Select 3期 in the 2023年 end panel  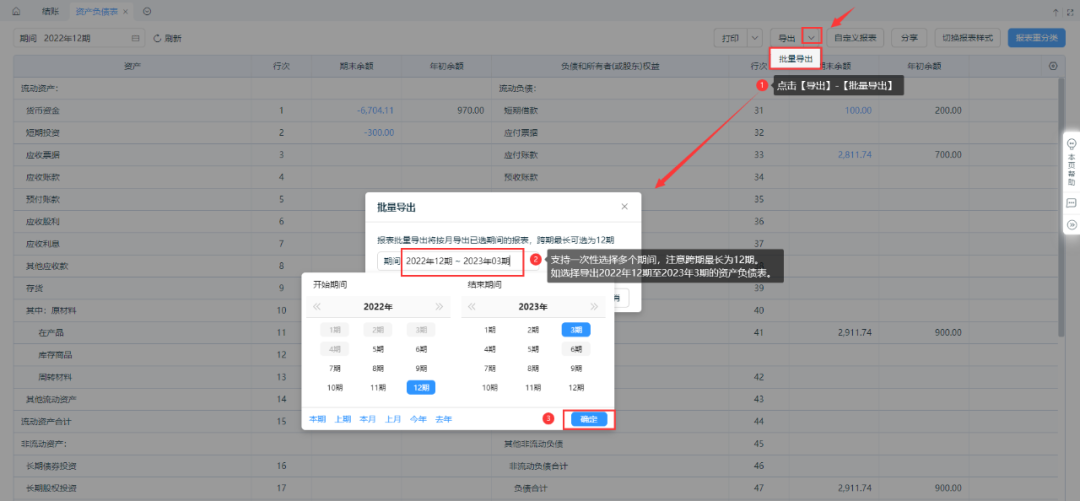pyautogui.click(x=576, y=330)
